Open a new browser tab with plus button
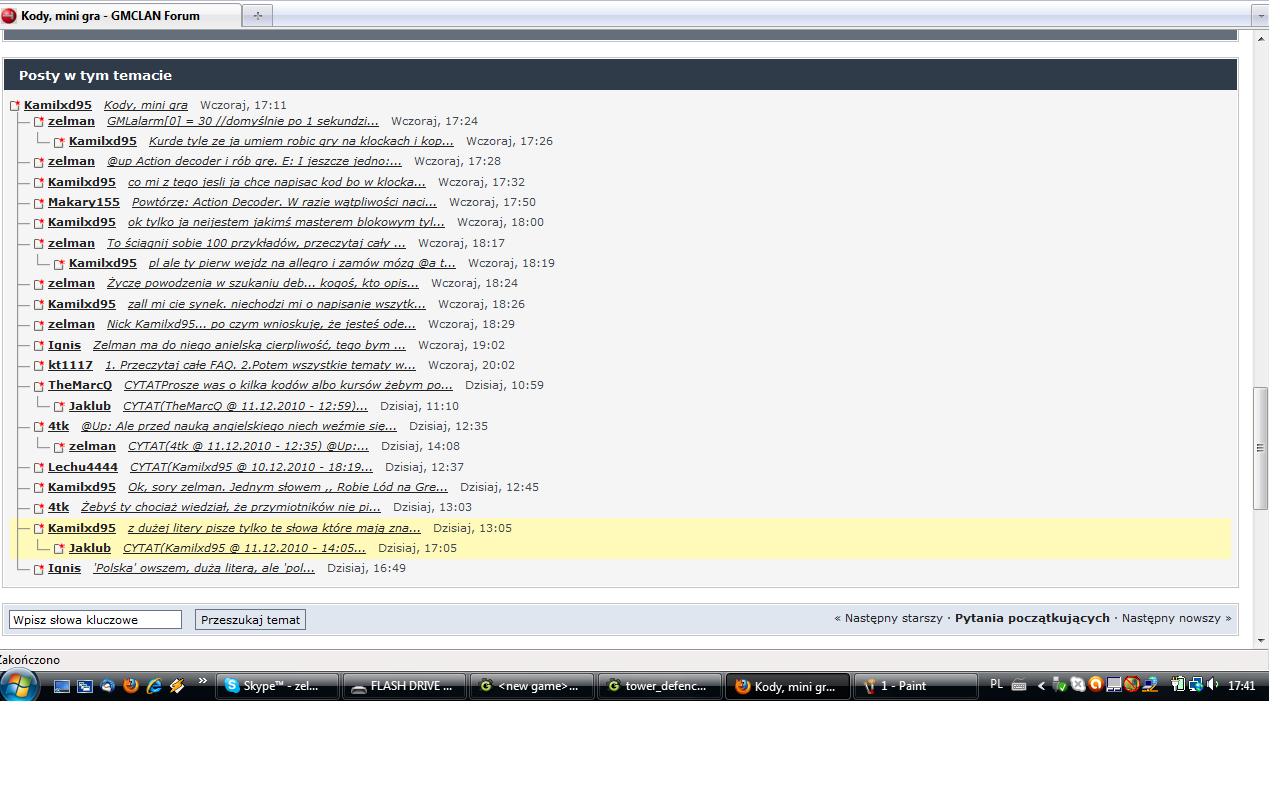 257,16
